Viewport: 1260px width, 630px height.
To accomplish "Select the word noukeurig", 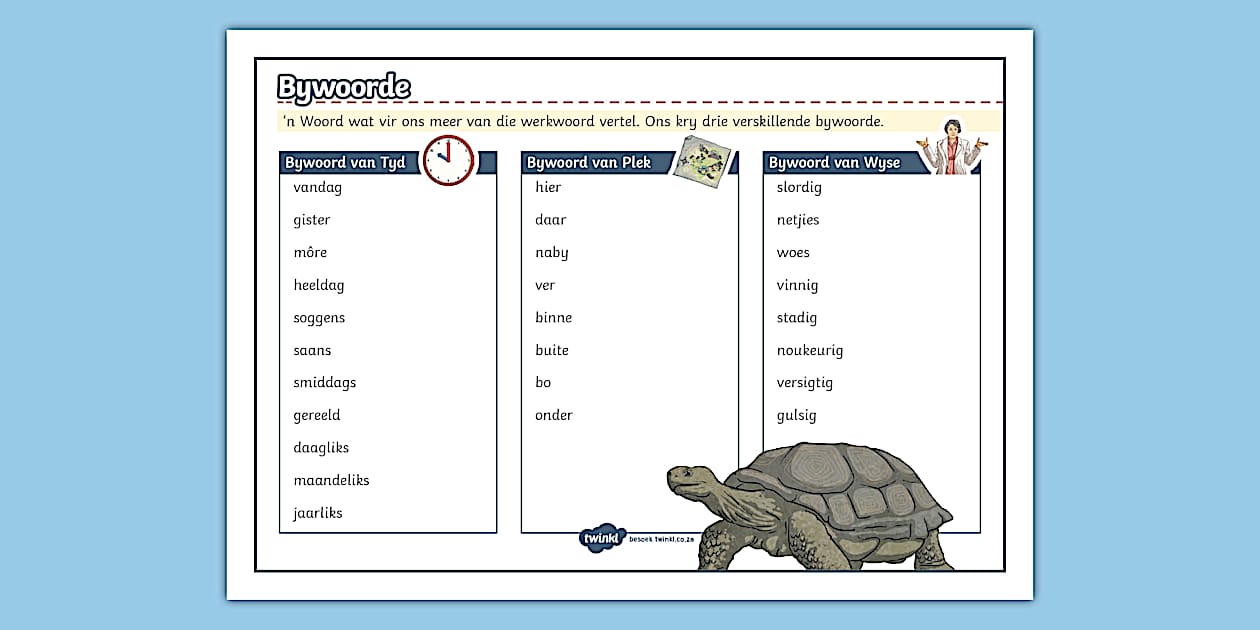I will (810, 351).
